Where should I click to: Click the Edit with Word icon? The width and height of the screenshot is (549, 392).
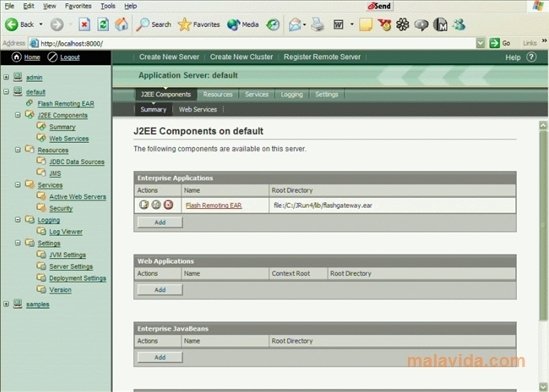[x=338, y=24]
